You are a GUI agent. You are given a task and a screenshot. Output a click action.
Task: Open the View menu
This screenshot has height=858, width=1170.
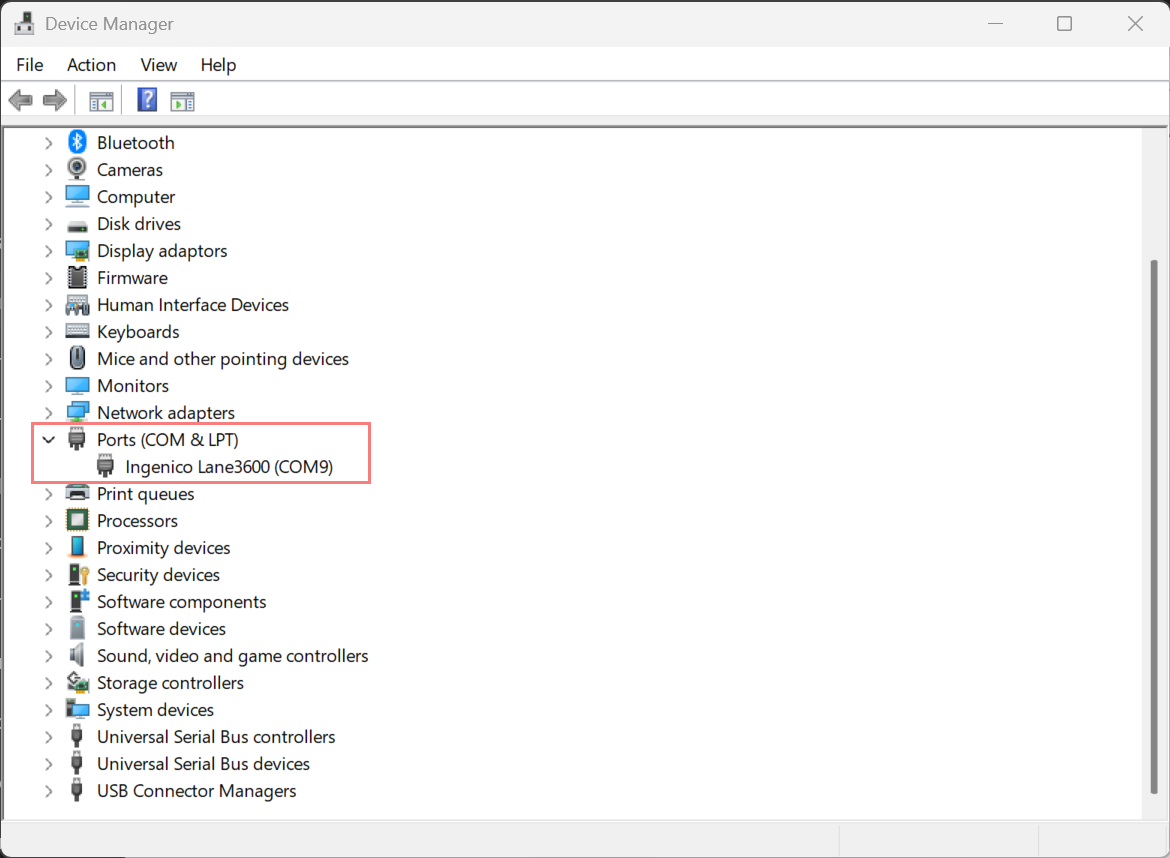(158, 65)
